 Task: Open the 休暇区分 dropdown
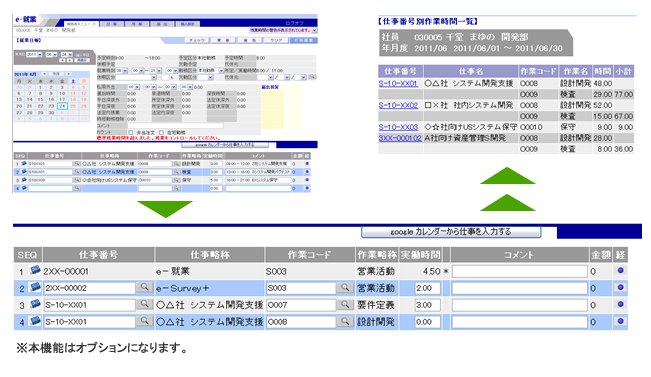click(x=136, y=77)
